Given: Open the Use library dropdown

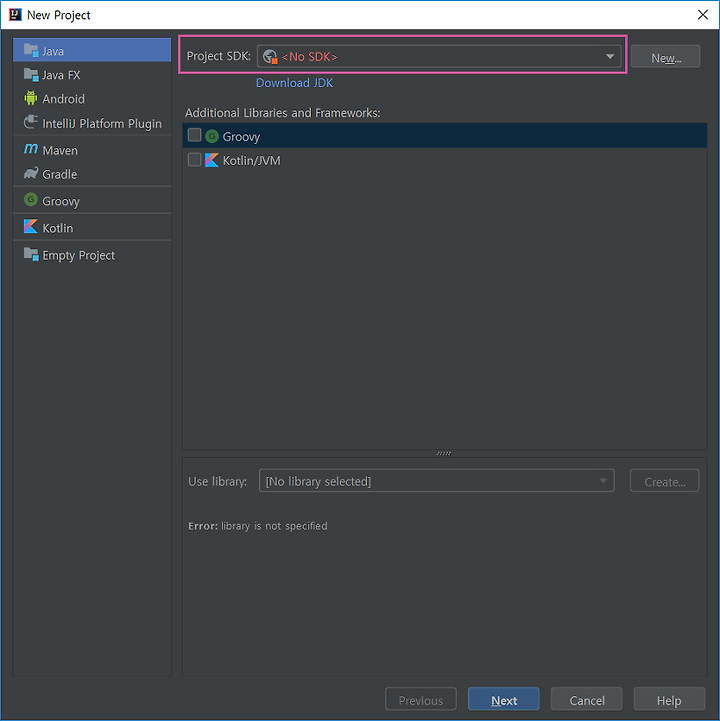Looking at the screenshot, I should tap(437, 481).
